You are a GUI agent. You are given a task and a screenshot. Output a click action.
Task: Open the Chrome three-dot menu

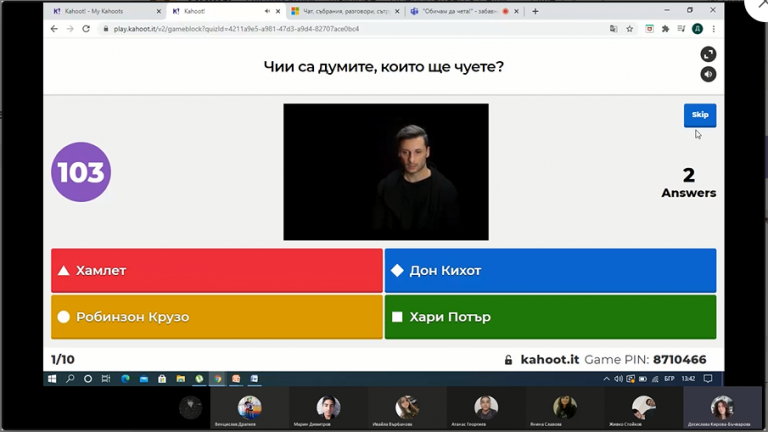714,29
